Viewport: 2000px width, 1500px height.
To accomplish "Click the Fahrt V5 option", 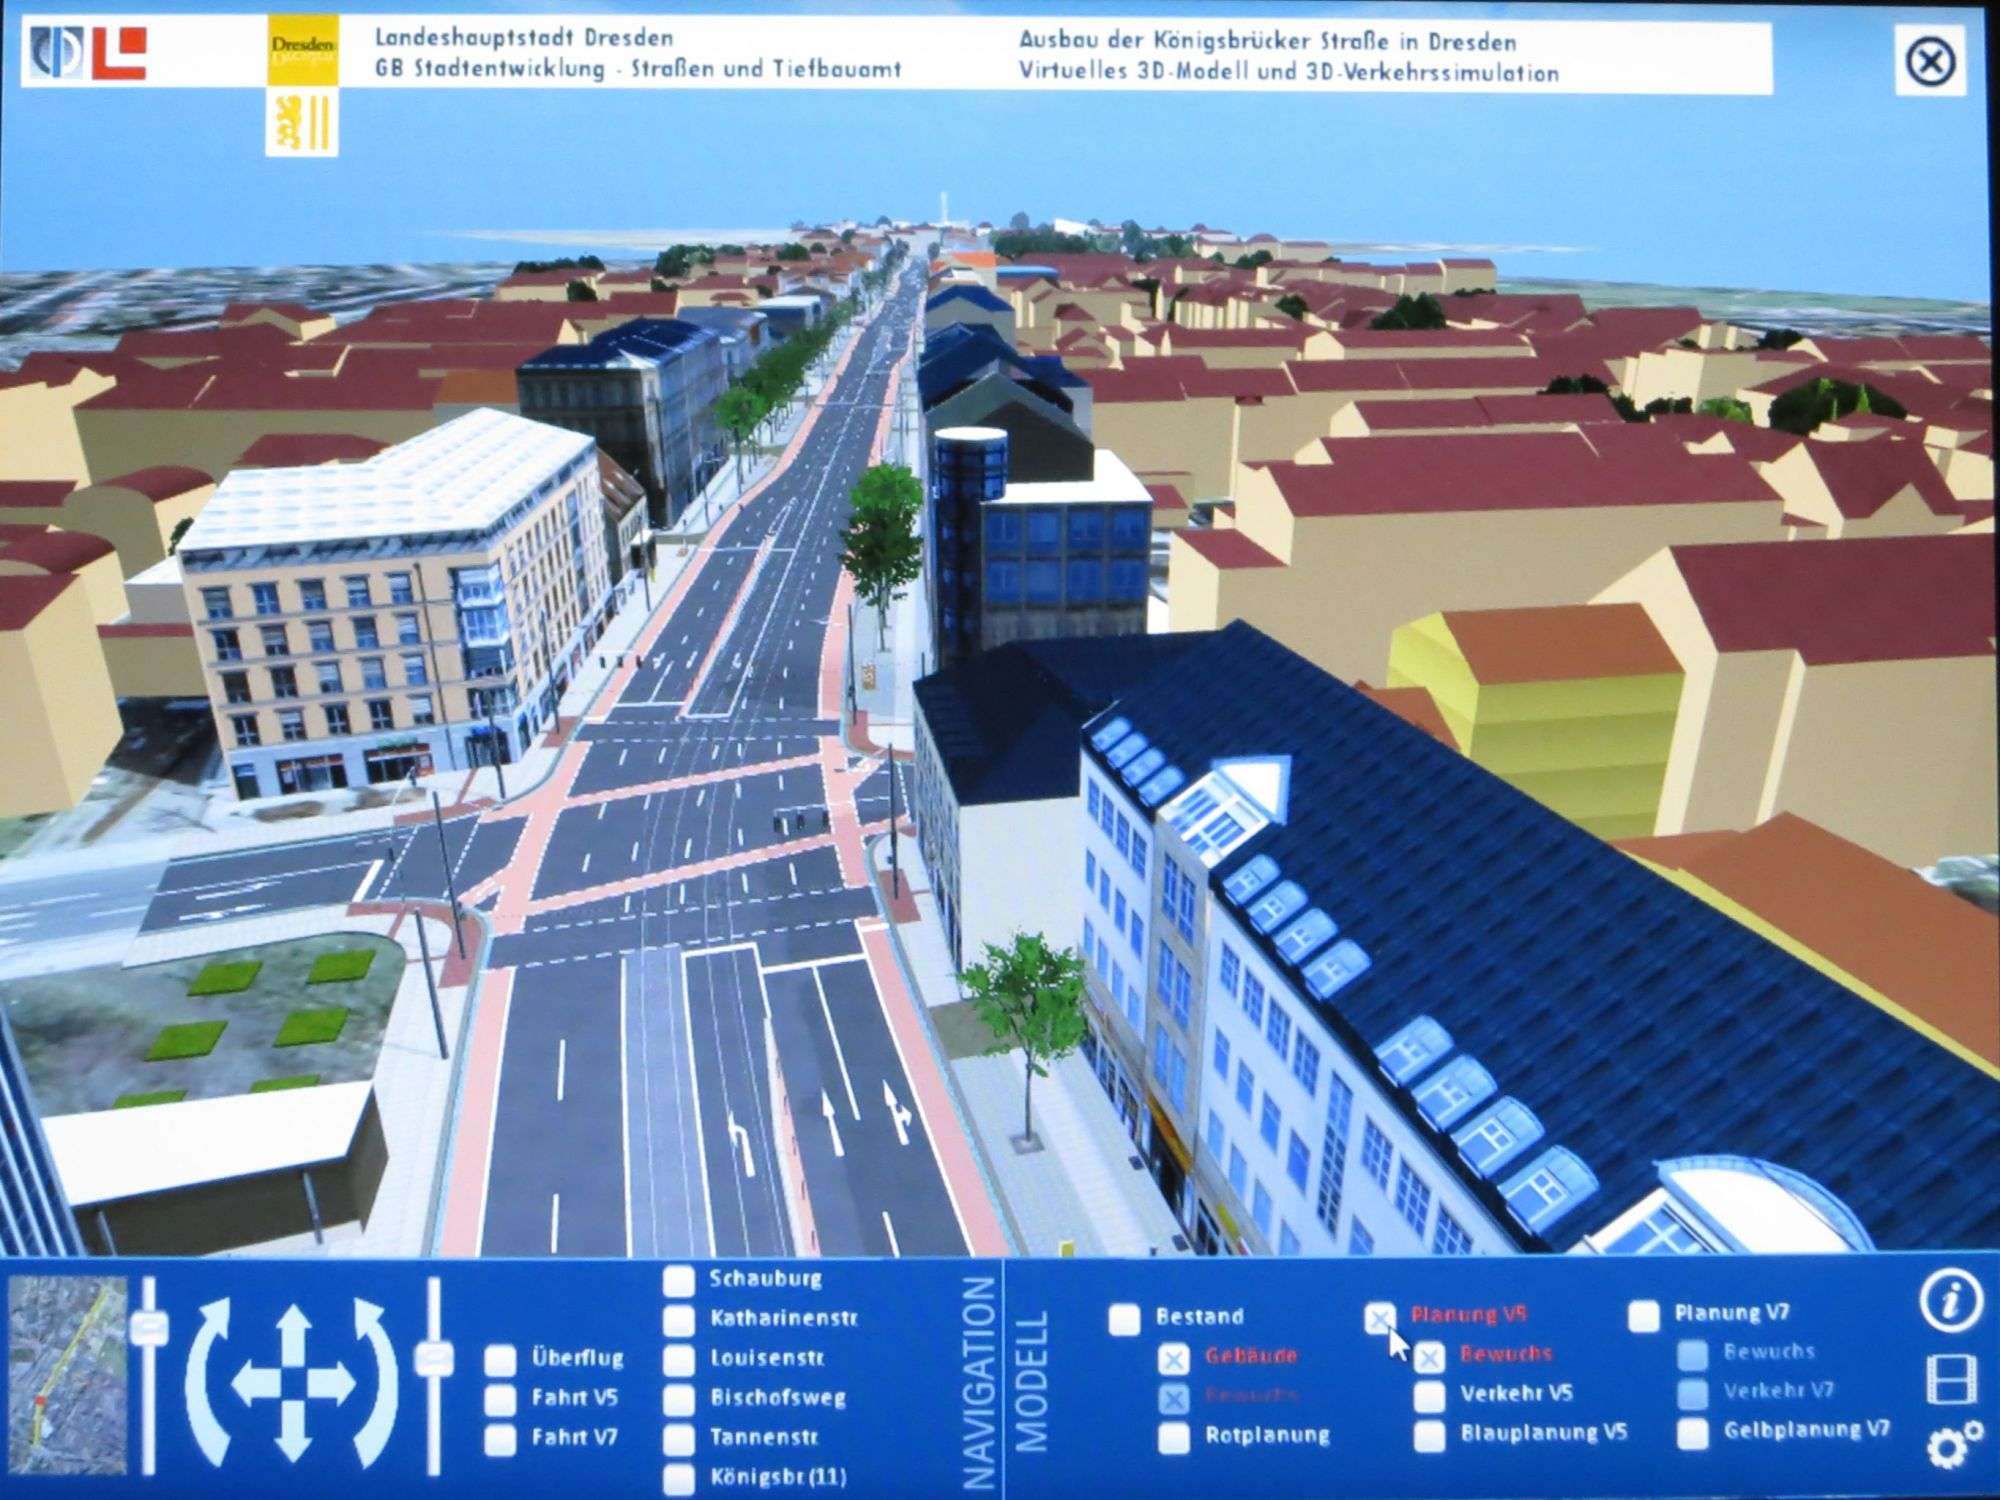I will 501,1400.
